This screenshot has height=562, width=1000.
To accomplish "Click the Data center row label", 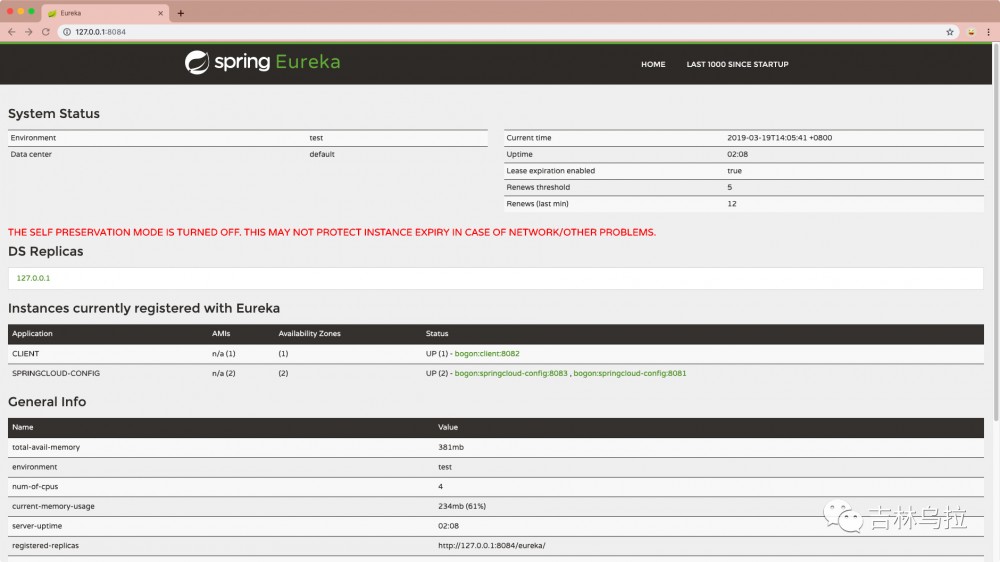I will (x=31, y=154).
